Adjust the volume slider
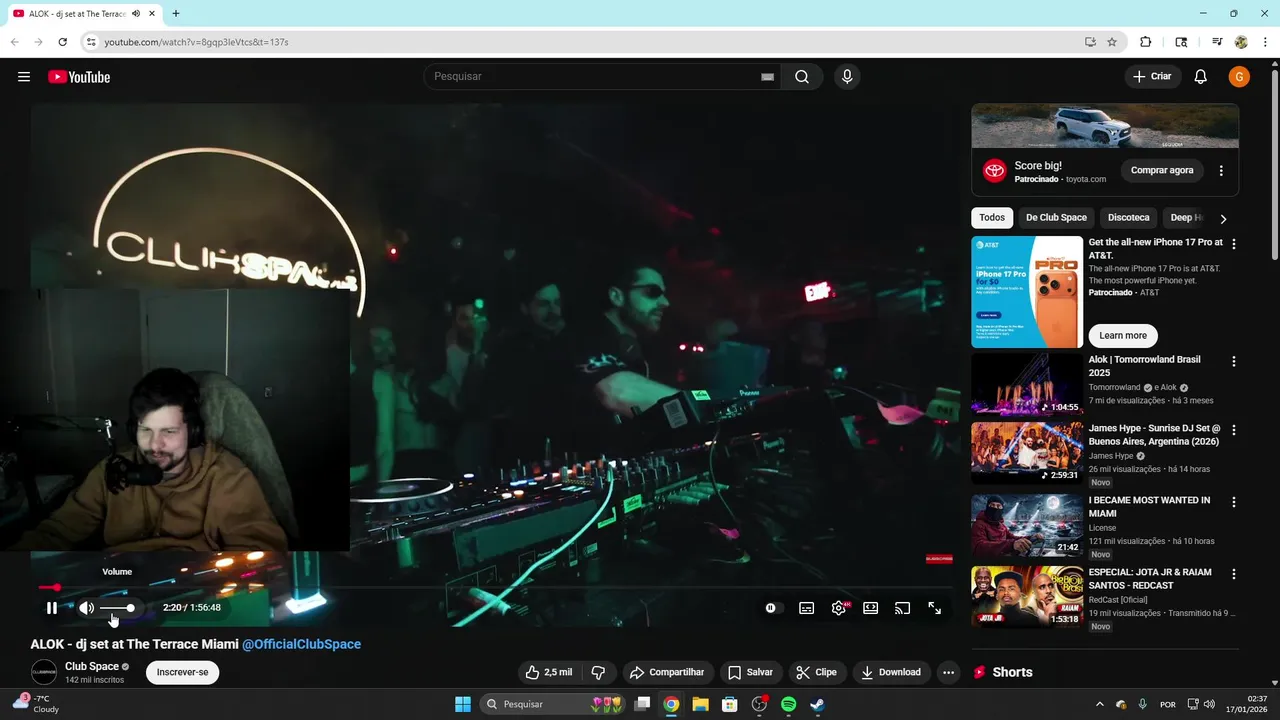The height and width of the screenshot is (720, 1280). point(117,608)
